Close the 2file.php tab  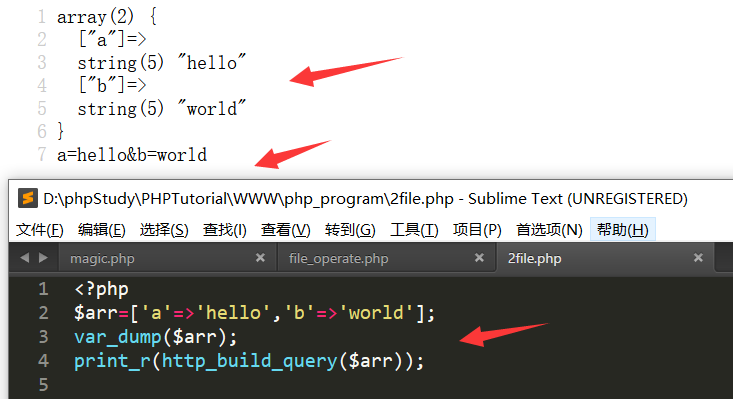click(x=698, y=257)
